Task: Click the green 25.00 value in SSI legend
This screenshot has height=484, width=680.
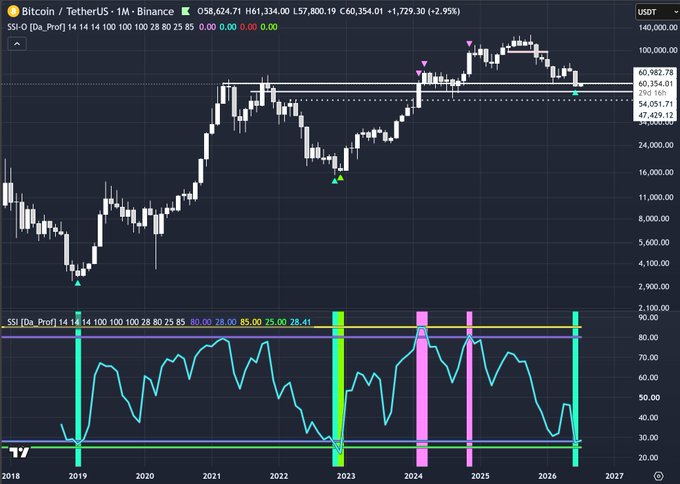Action: click(x=276, y=322)
